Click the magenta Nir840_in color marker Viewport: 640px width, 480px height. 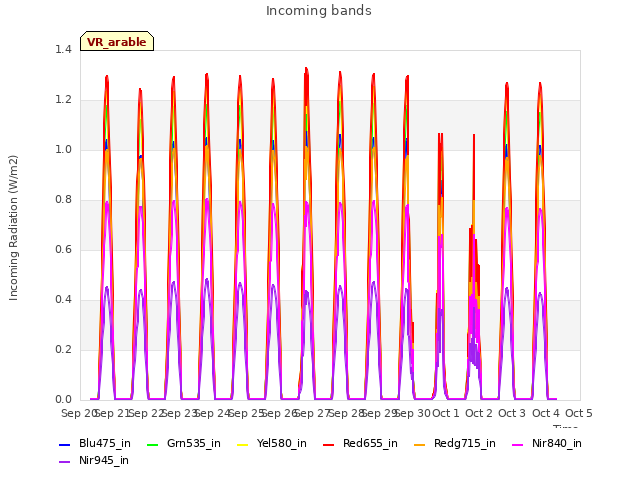[x=518, y=444]
